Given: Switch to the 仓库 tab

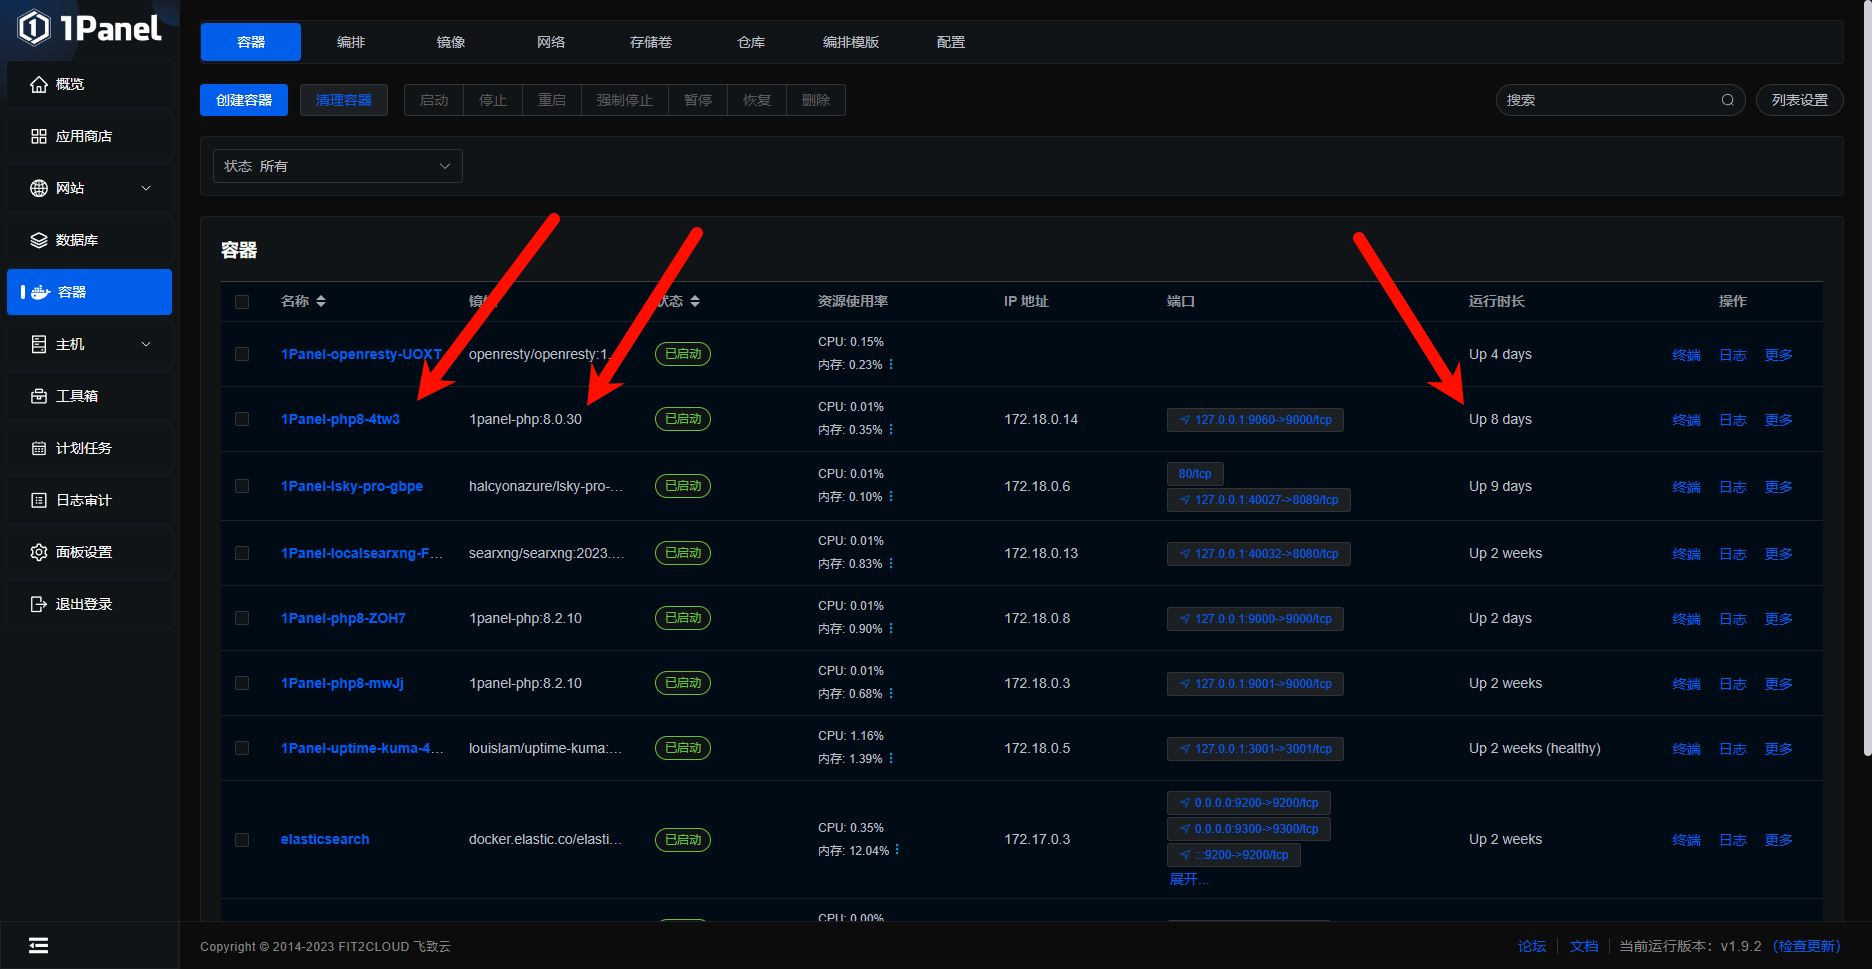Looking at the screenshot, I should pyautogui.click(x=751, y=42).
